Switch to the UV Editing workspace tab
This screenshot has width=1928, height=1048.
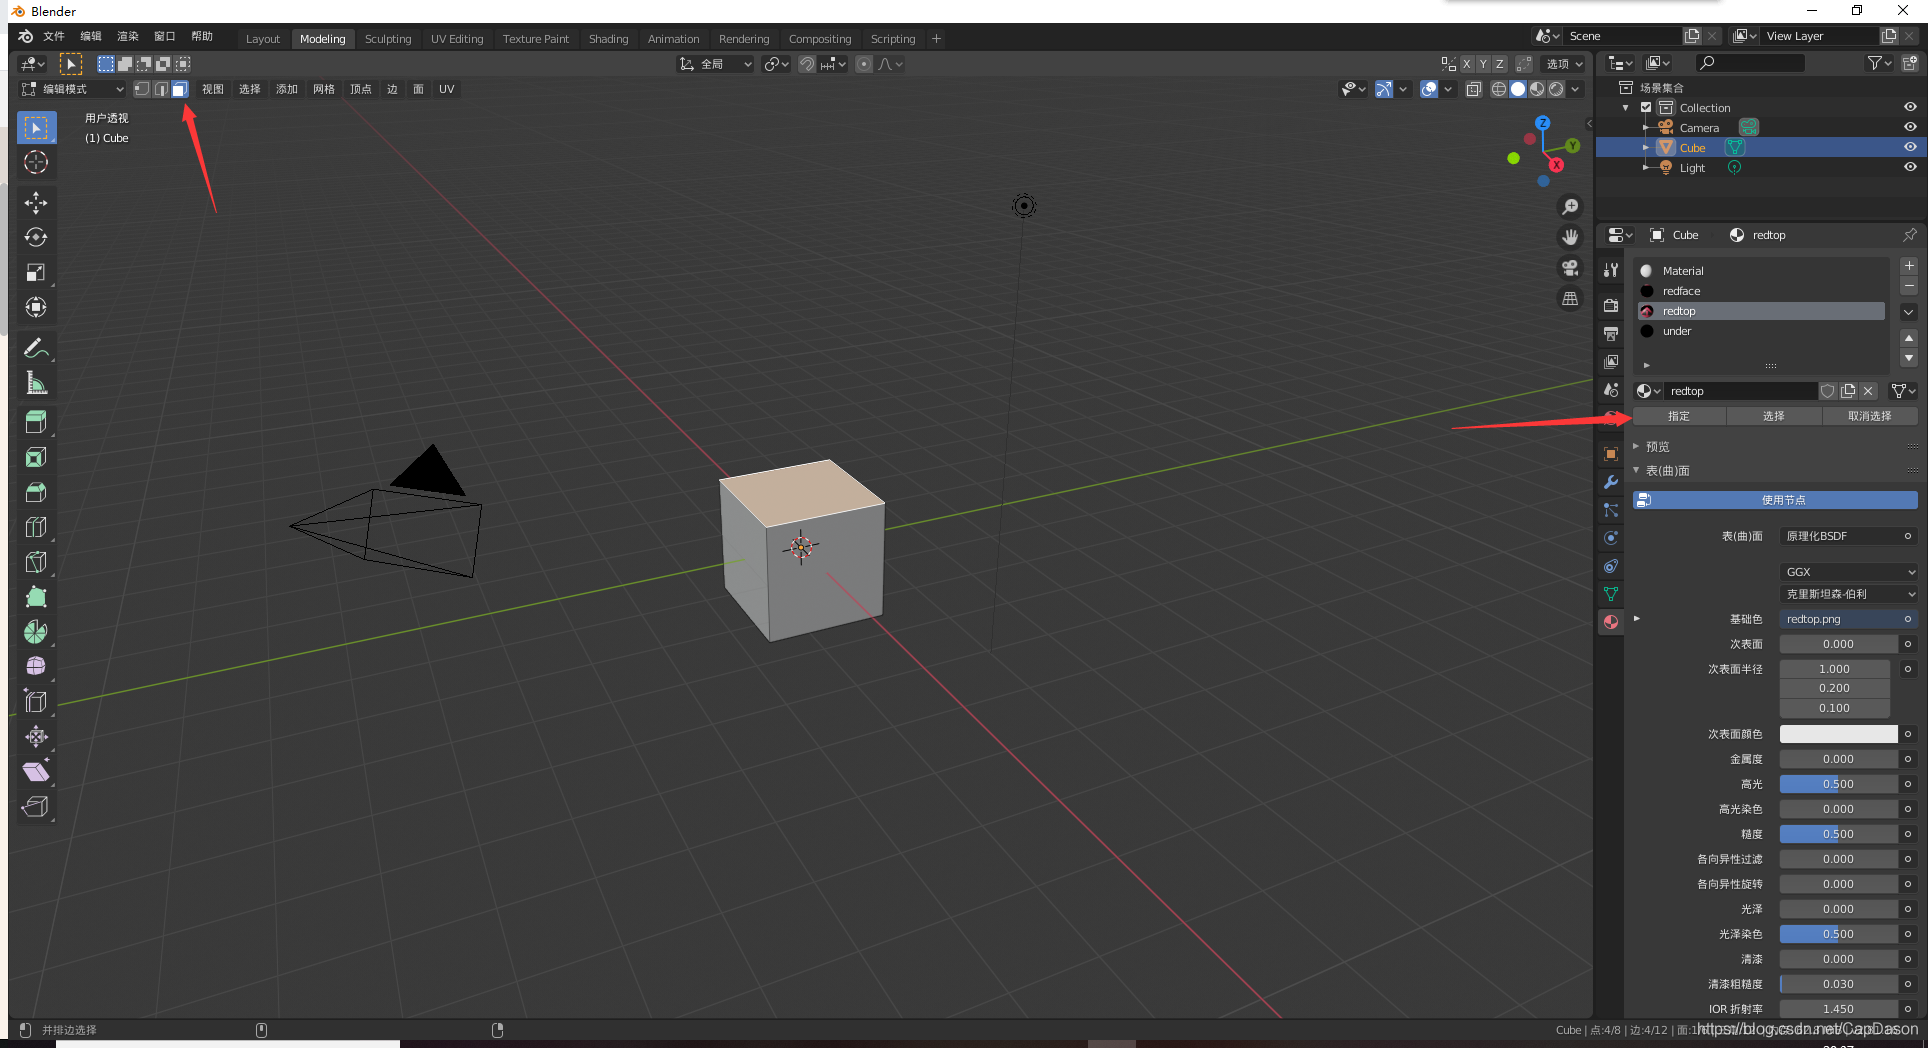(457, 39)
